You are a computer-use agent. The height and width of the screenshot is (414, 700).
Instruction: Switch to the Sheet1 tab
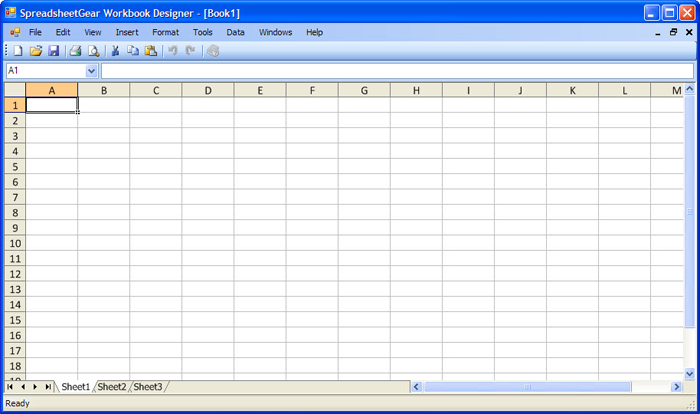pyautogui.click(x=75, y=387)
